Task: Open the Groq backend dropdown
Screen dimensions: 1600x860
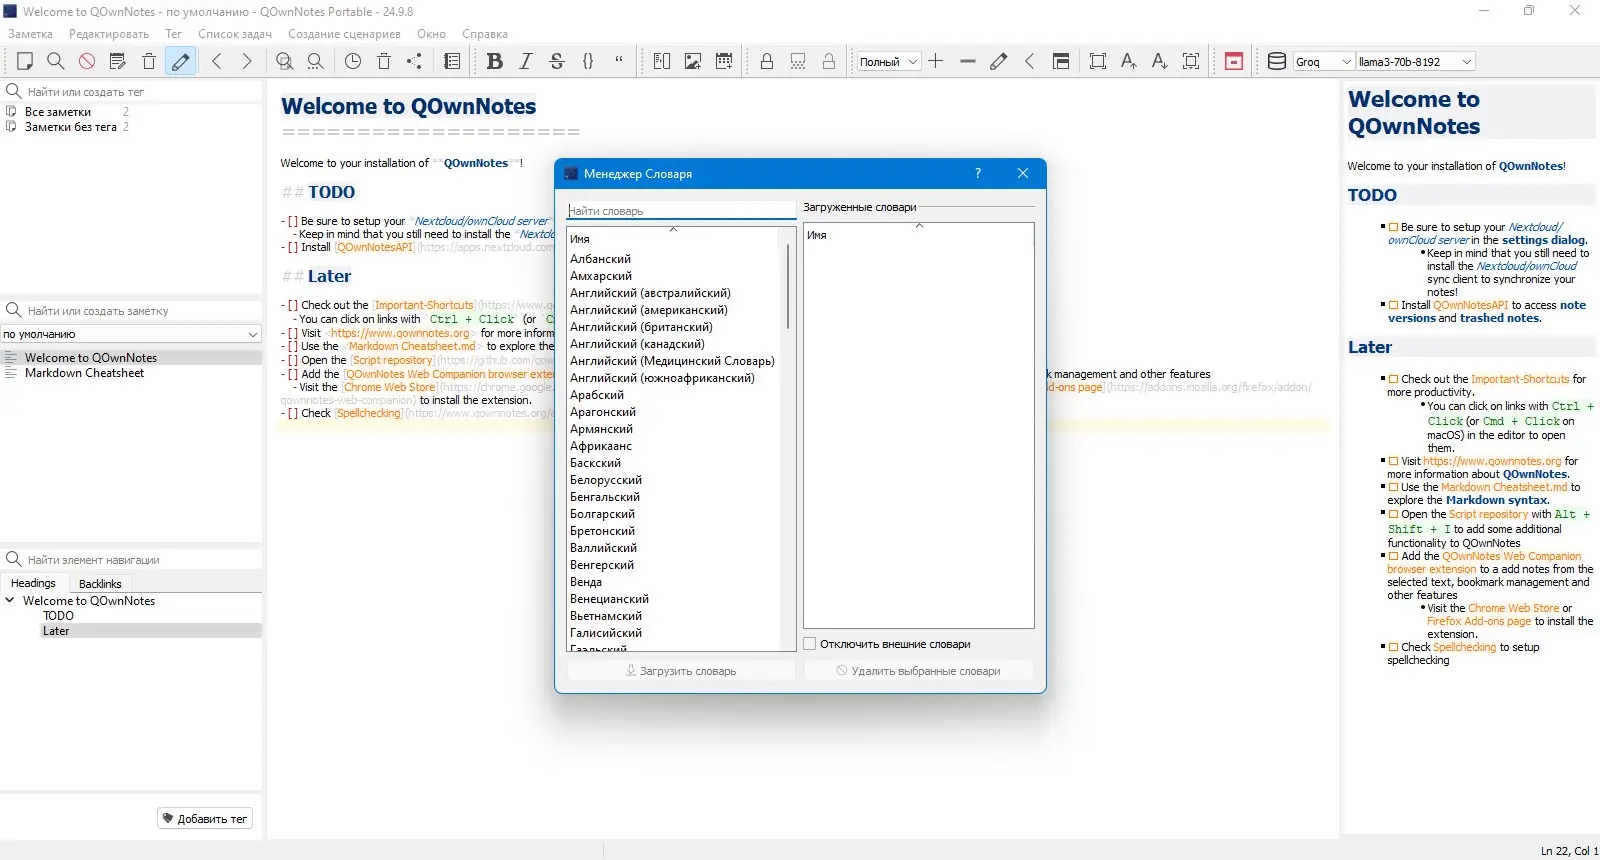Action: [1323, 61]
